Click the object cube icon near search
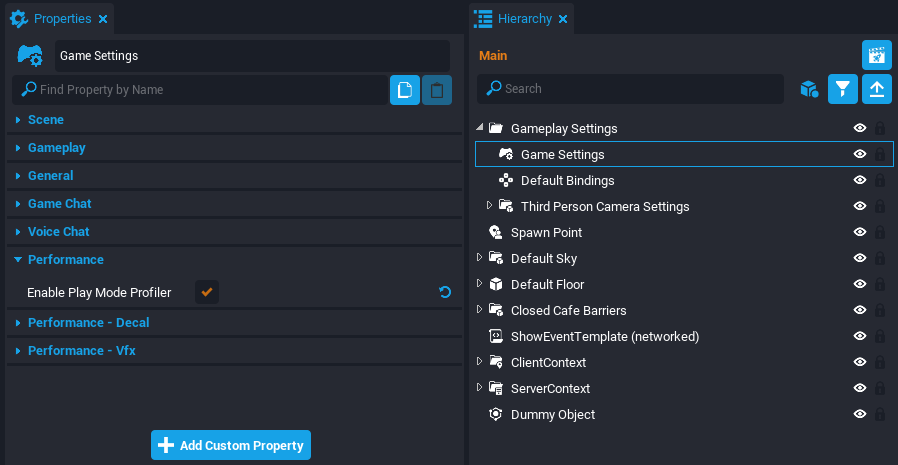Image resolution: width=898 pixels, height=465 pixels. click(x=809, y=89)
